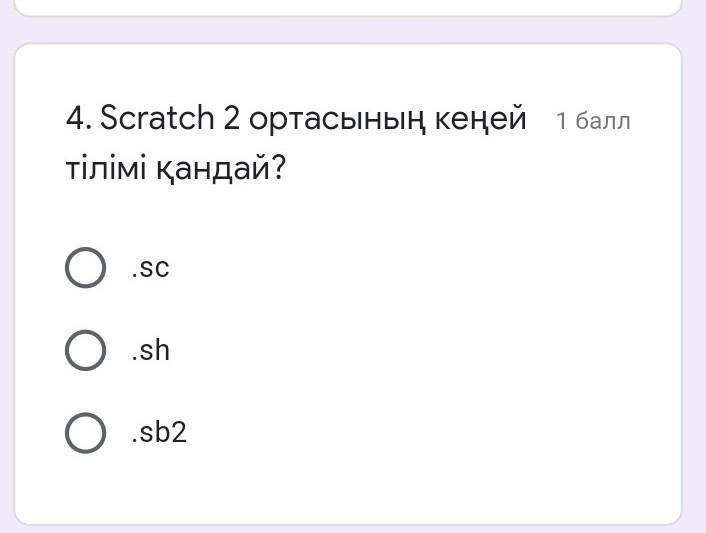Viewport: 706px width, 533px height.
Task: Click the .sb2 option label text
Action: 158,433
